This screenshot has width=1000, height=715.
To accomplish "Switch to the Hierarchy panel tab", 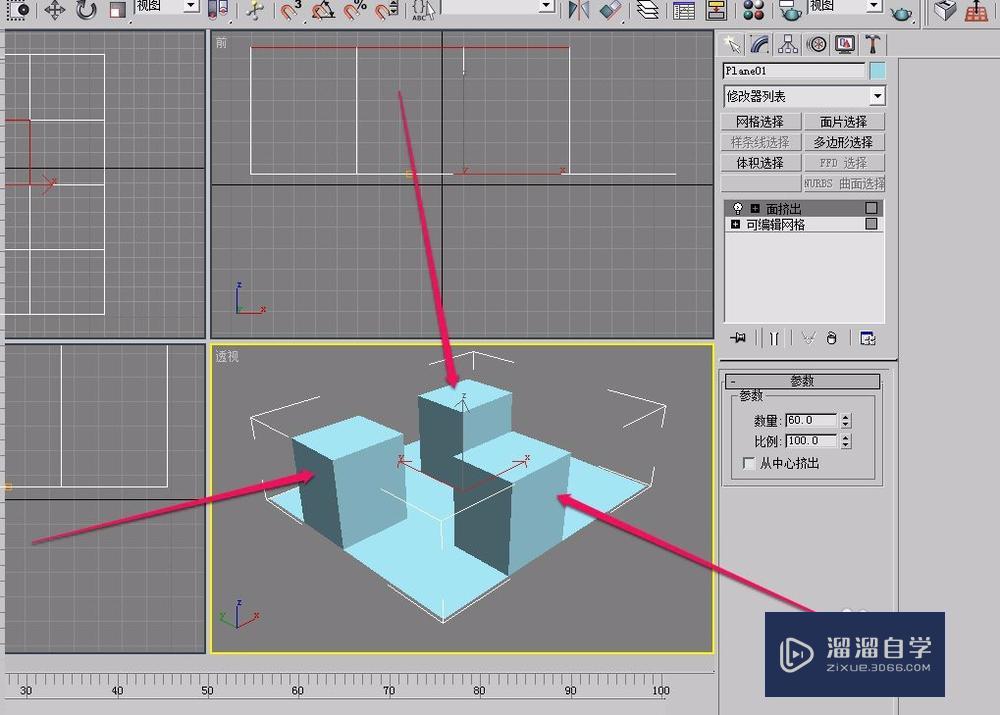I will pos(788,44).
